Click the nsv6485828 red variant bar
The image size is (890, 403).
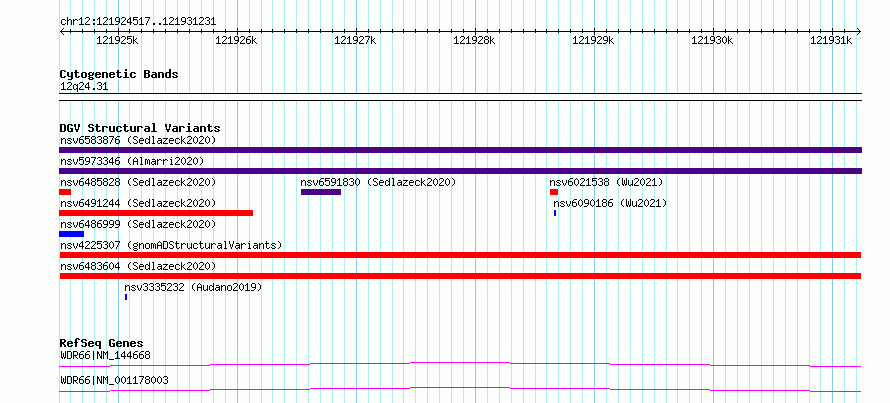(65, 192)
